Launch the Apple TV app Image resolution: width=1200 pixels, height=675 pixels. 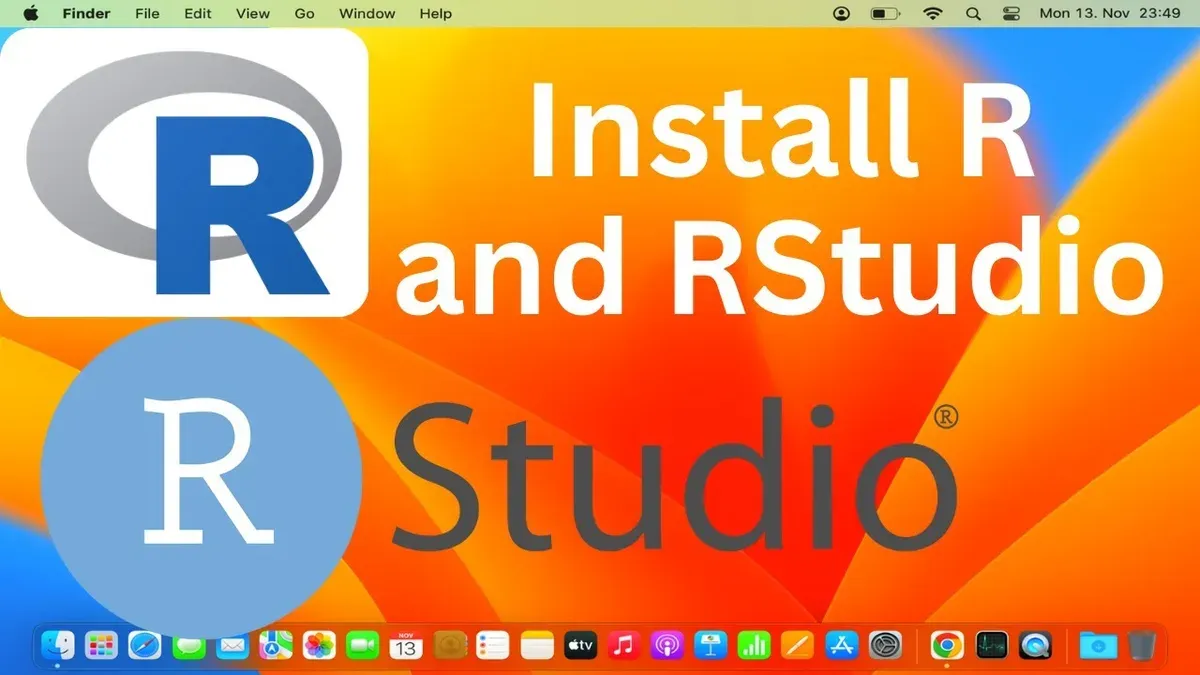[x=580, y=647]
